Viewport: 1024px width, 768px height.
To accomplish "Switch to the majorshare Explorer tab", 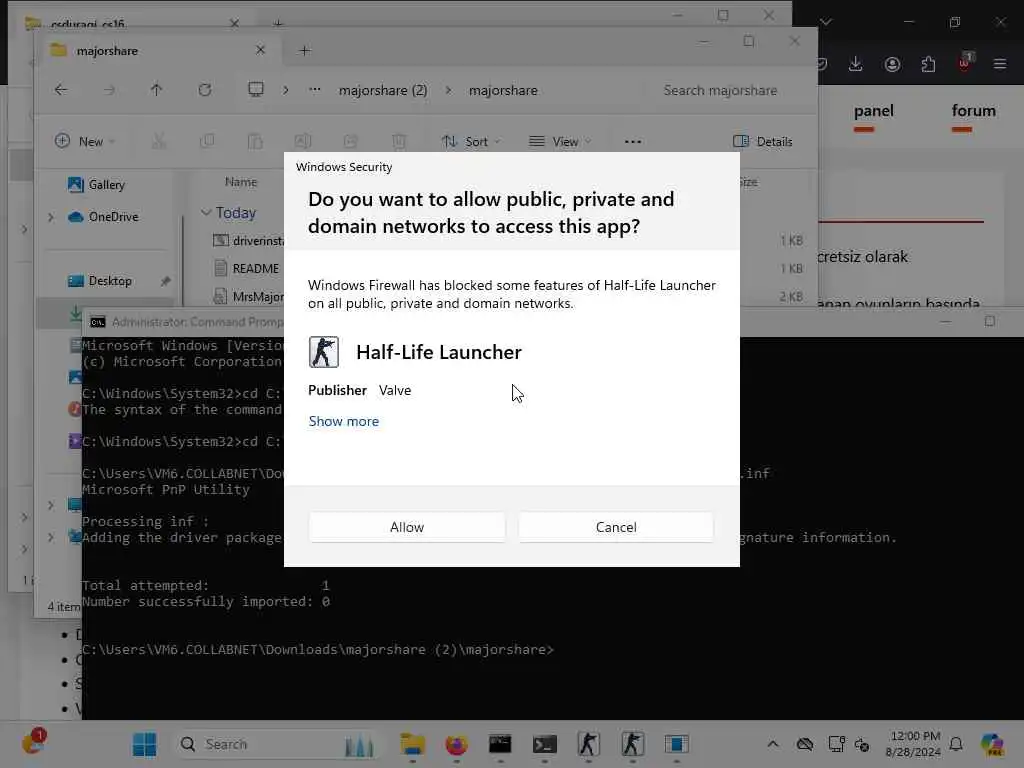I will pyautogui.click(x=157, y=50).
